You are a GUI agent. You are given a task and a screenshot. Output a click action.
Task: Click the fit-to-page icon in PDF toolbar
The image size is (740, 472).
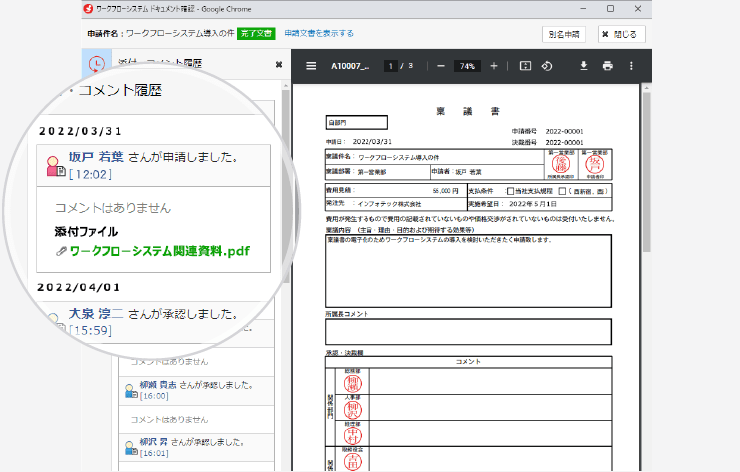(x=525, y=66)
